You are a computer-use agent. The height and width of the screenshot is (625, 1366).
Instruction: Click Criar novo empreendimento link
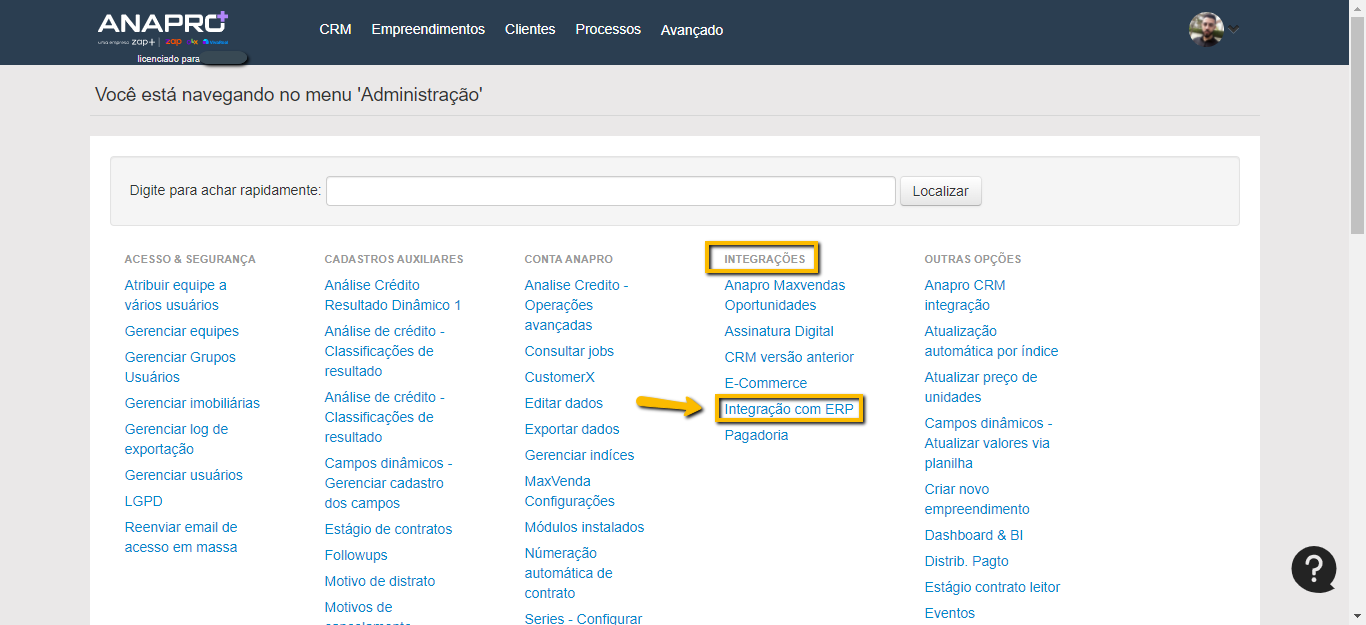[x=976, y=499]
